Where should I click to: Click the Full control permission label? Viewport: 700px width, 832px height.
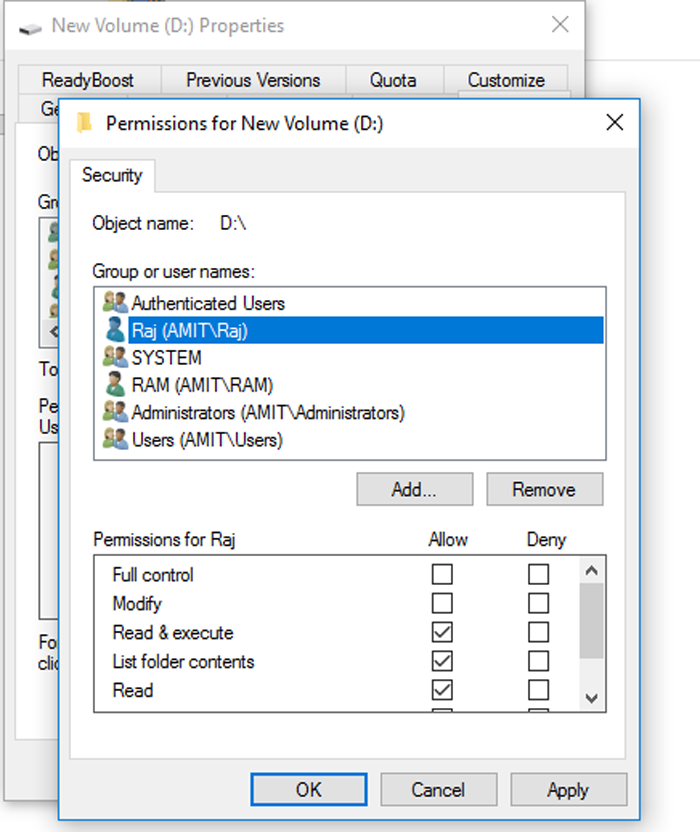pyautogui.click(x=153, y=575)
